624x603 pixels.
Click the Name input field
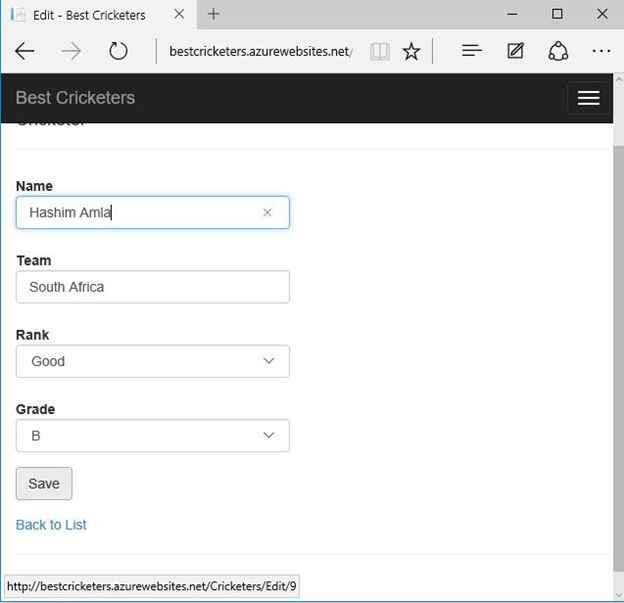click(x=153, y=213)
